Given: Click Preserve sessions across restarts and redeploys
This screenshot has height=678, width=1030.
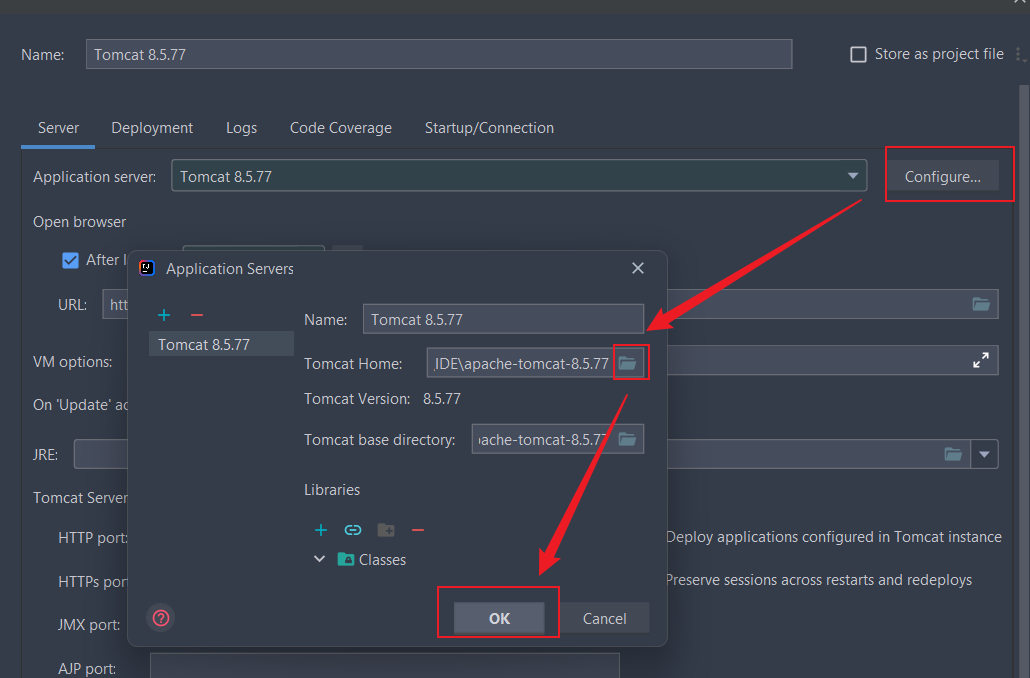Looking at the screenshot, I should 818,580.
